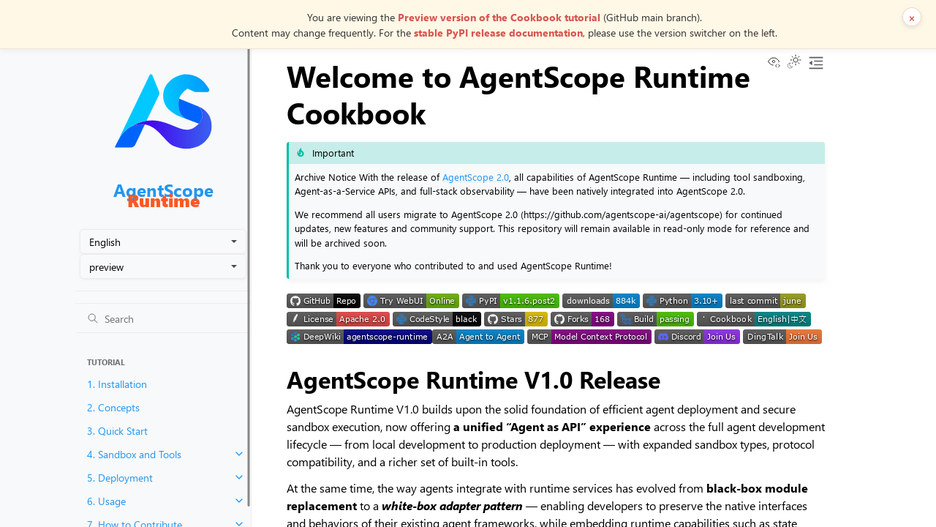Image resolution: width=936 pixels, height=527 pixels.
Task: Click the AgentScope Runtime AS logo
Action: [x=164, y=111]
